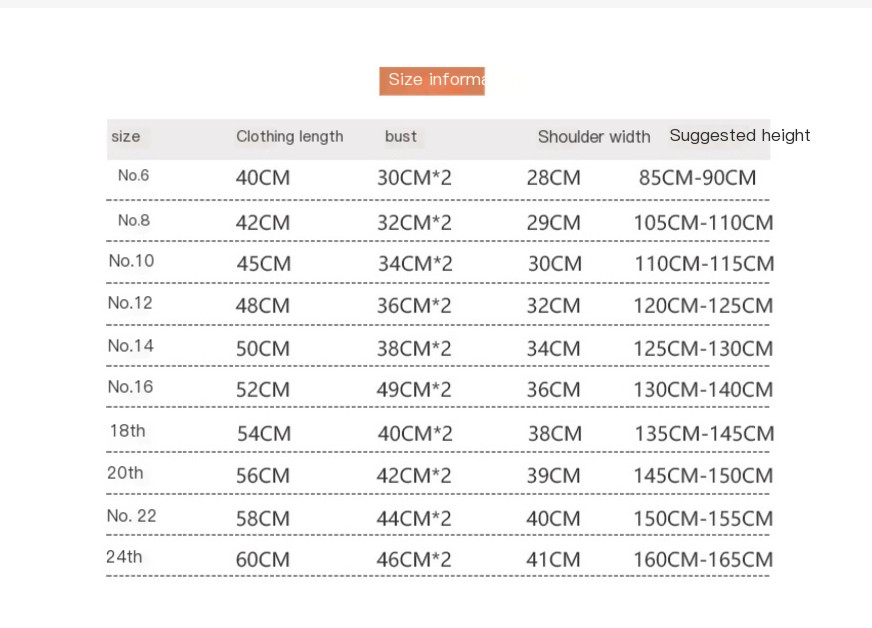This screenshot has width=872, height=628.
Task: Select the Shoulder width column header
Action: pos(594,137)
